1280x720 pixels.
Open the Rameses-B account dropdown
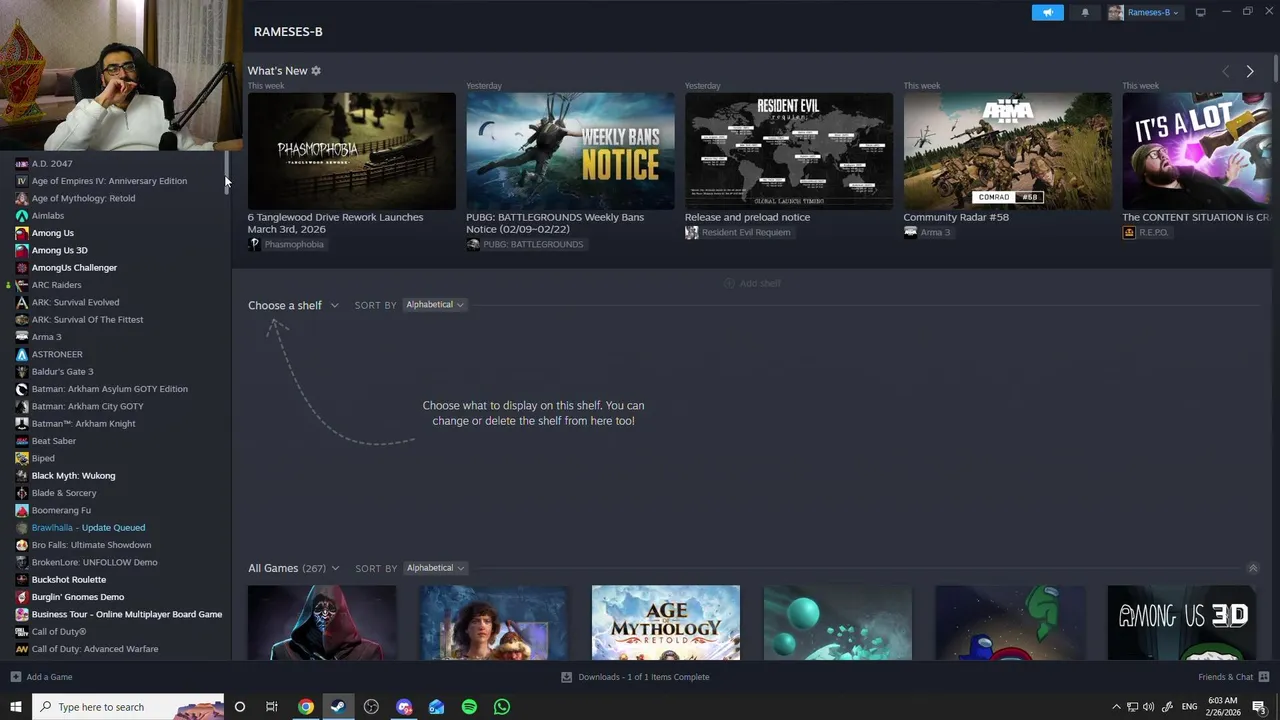pos(1144,12)
